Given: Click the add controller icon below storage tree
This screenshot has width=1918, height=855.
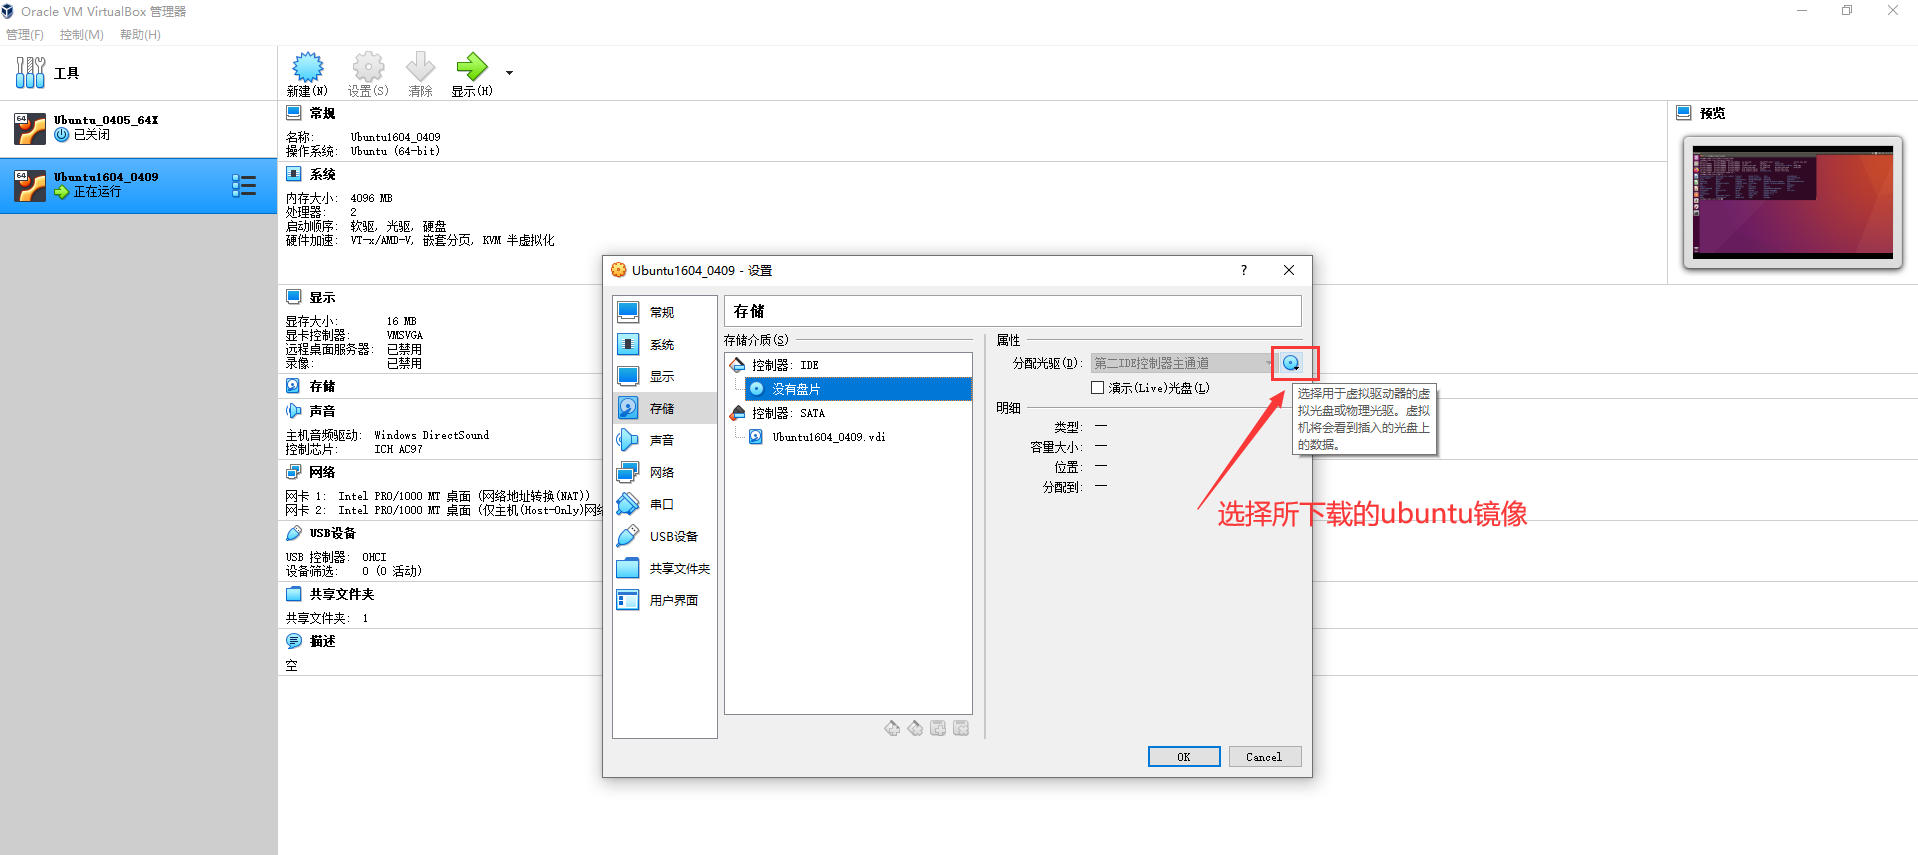Looking at the screenshot, I should [x=892, y=728].
